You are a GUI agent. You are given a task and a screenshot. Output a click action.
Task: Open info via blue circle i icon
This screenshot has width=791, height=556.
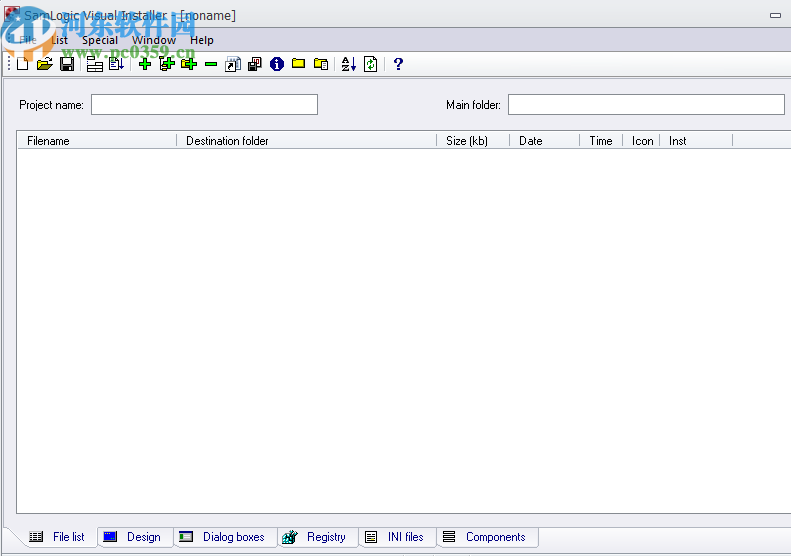pos(277,64)
